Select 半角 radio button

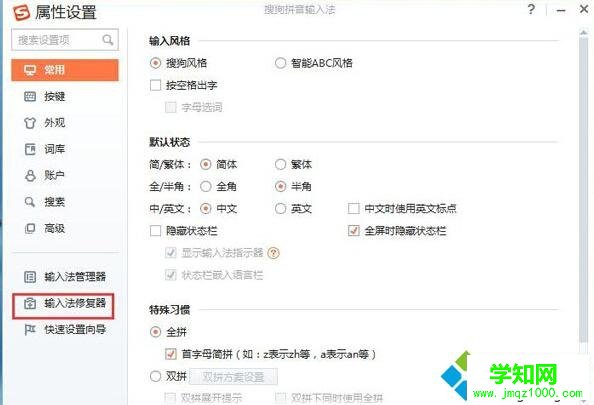[280, 186]
